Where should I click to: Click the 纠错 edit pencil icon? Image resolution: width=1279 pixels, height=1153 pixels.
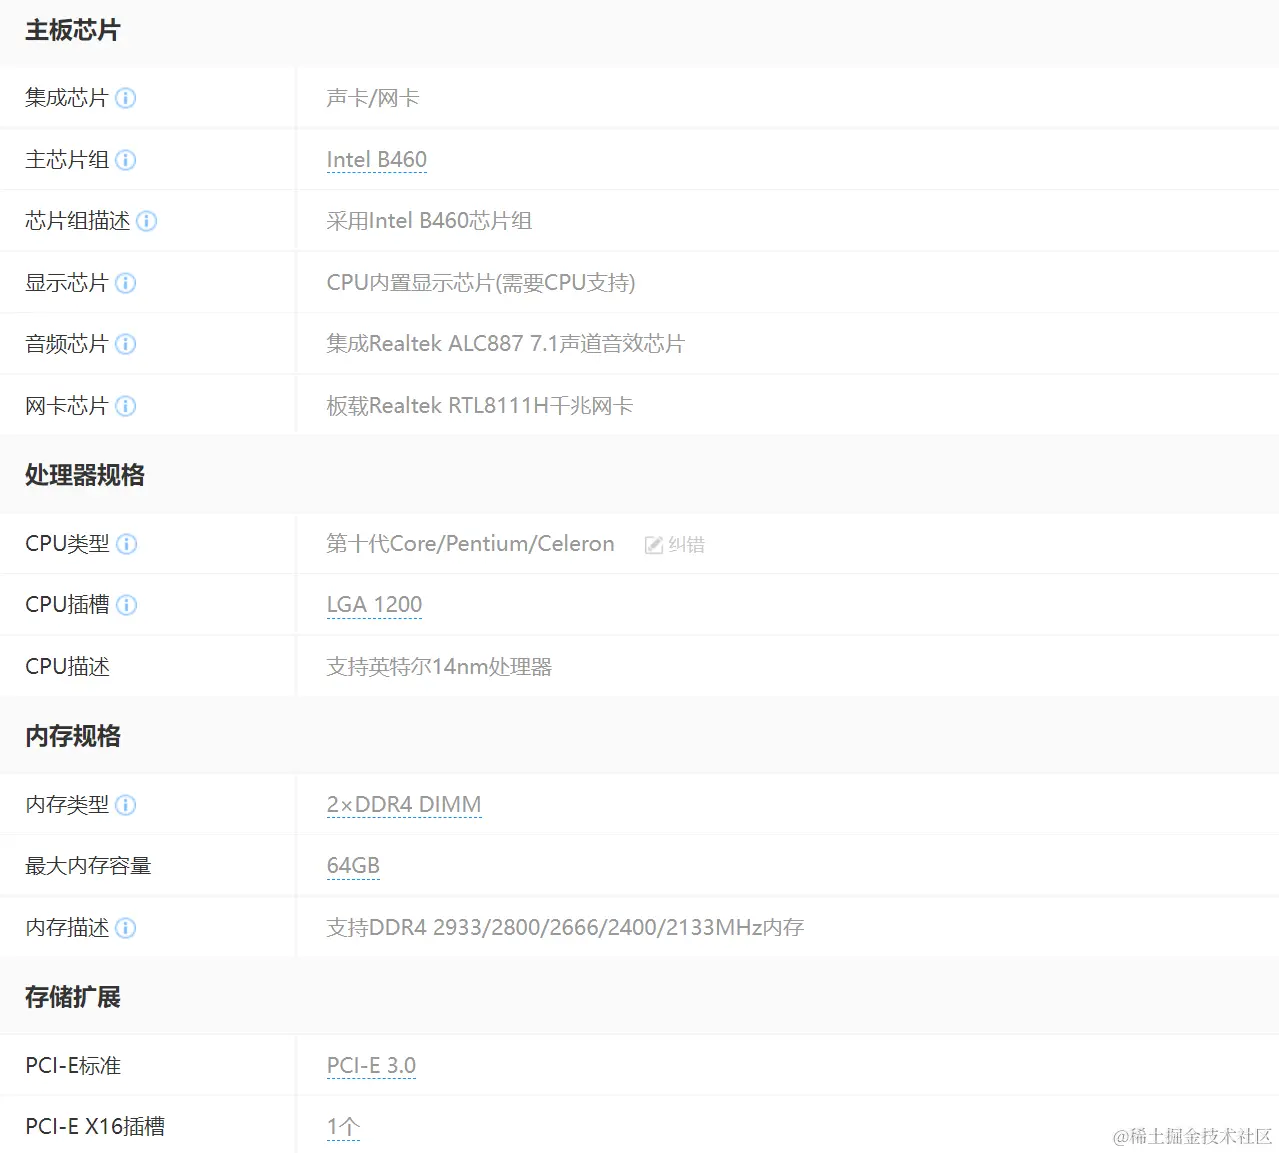[x=654, y=545]
